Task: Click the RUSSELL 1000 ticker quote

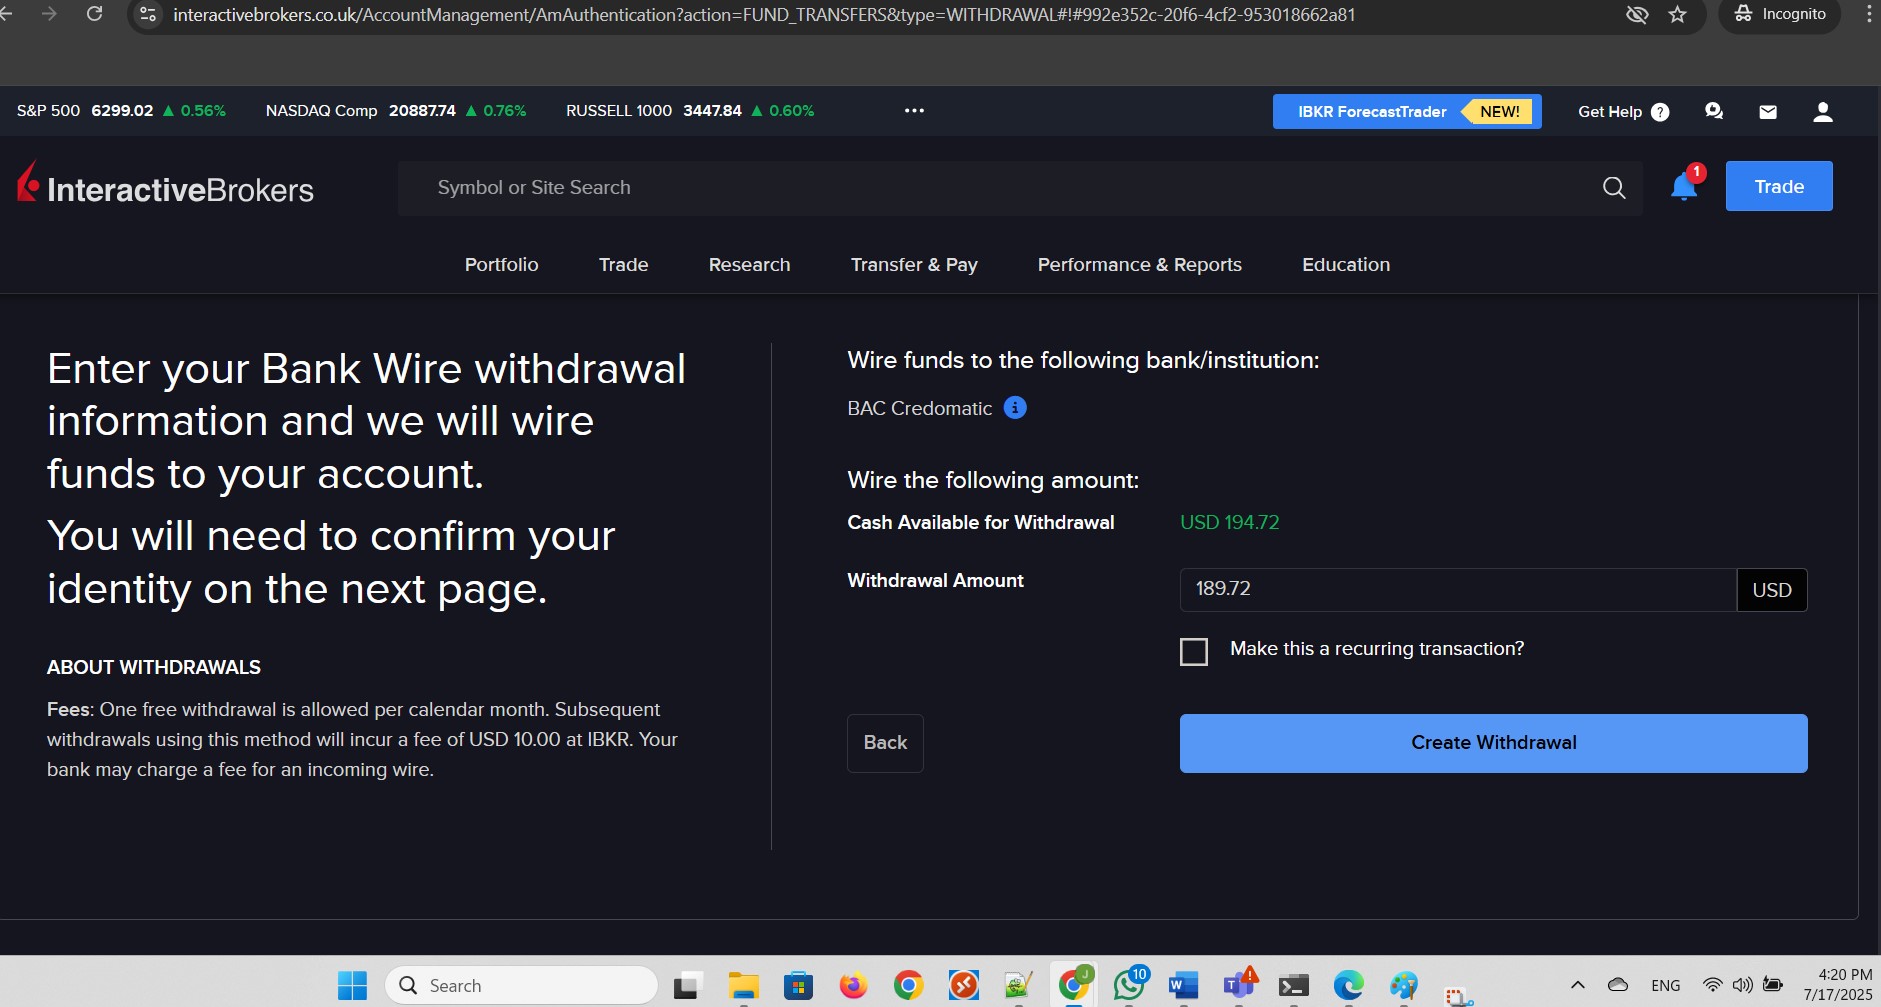Action: [x=690, y=111]
